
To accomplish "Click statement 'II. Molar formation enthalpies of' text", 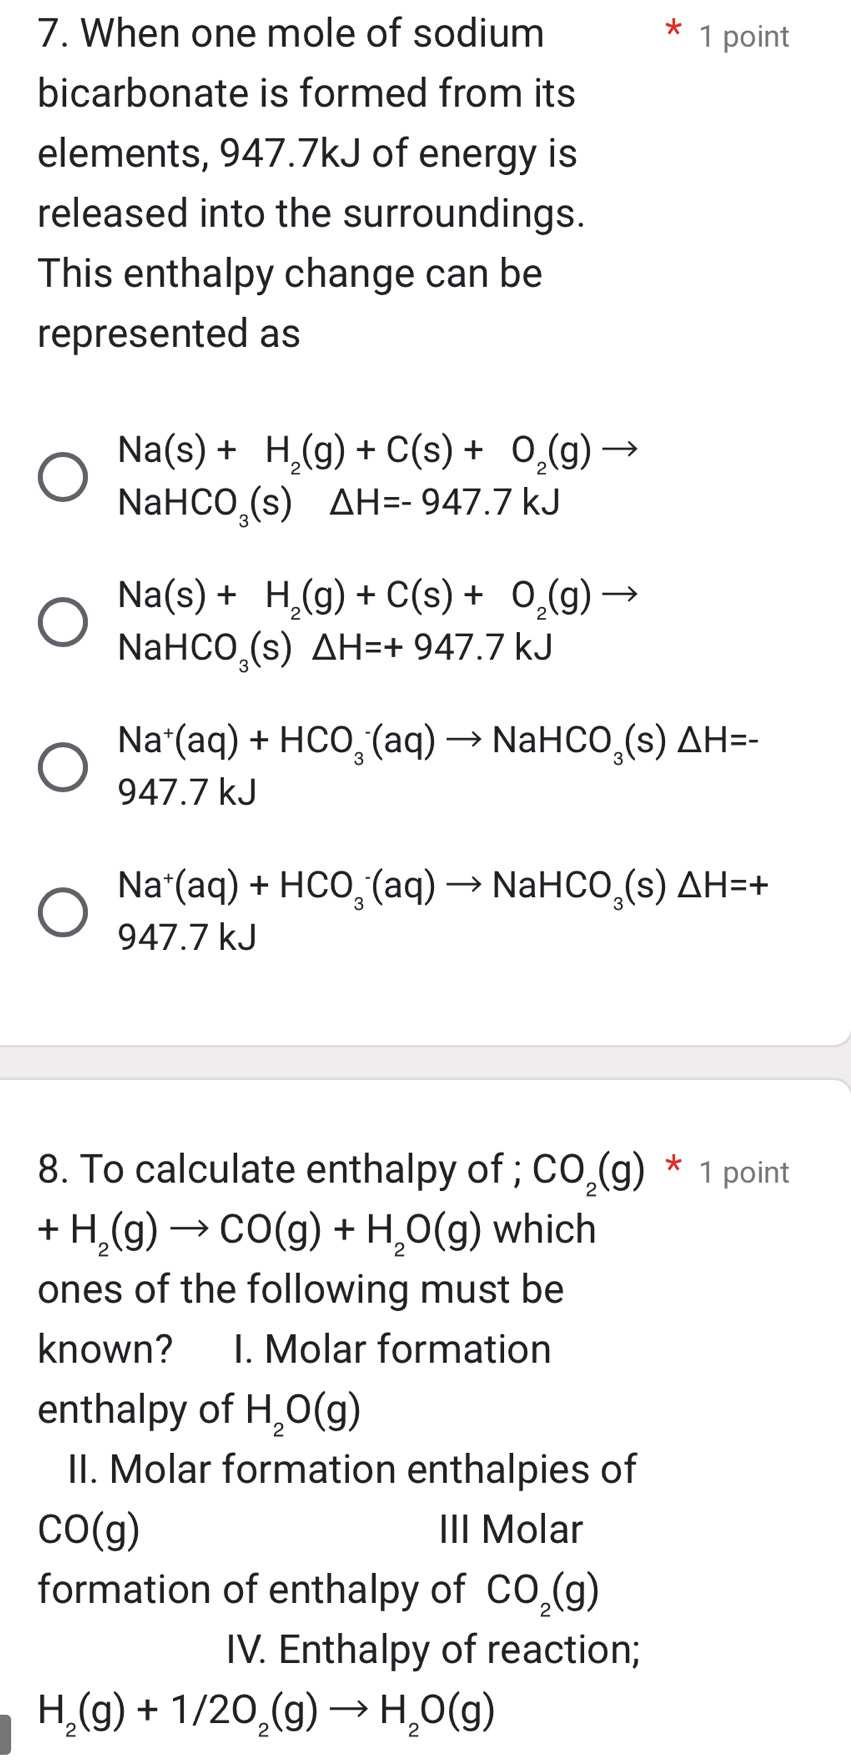I will pos(352,1469).
